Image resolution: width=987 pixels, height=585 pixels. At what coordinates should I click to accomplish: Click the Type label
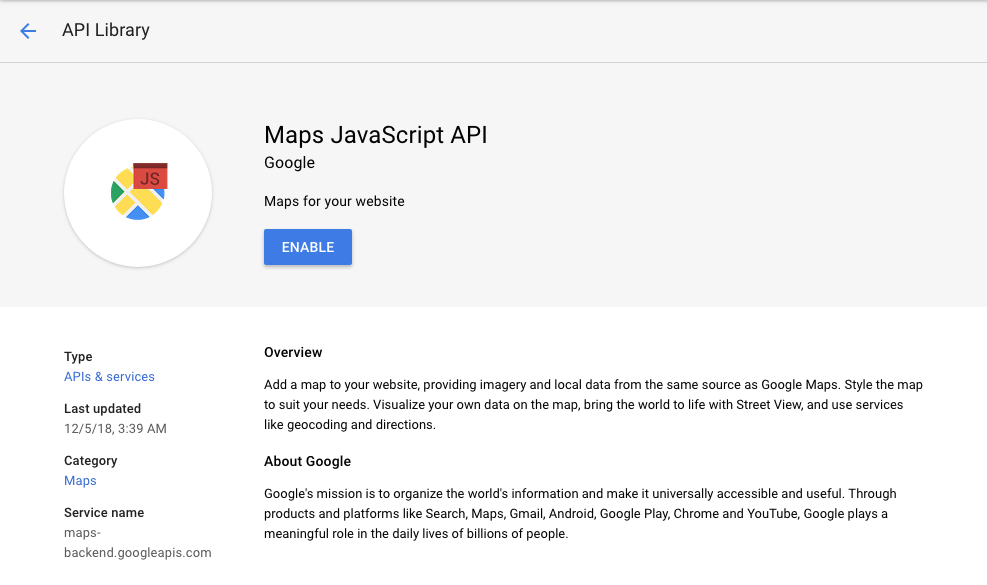(x=78, y=356)
